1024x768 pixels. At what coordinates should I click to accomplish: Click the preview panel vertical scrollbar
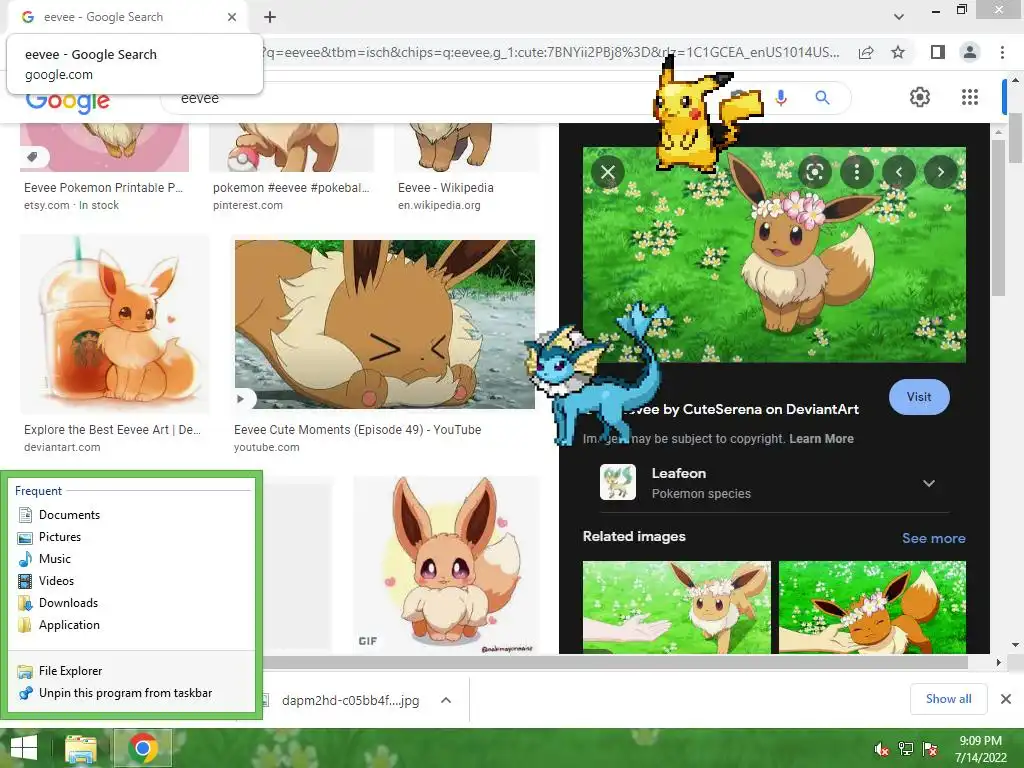point(998,216)
